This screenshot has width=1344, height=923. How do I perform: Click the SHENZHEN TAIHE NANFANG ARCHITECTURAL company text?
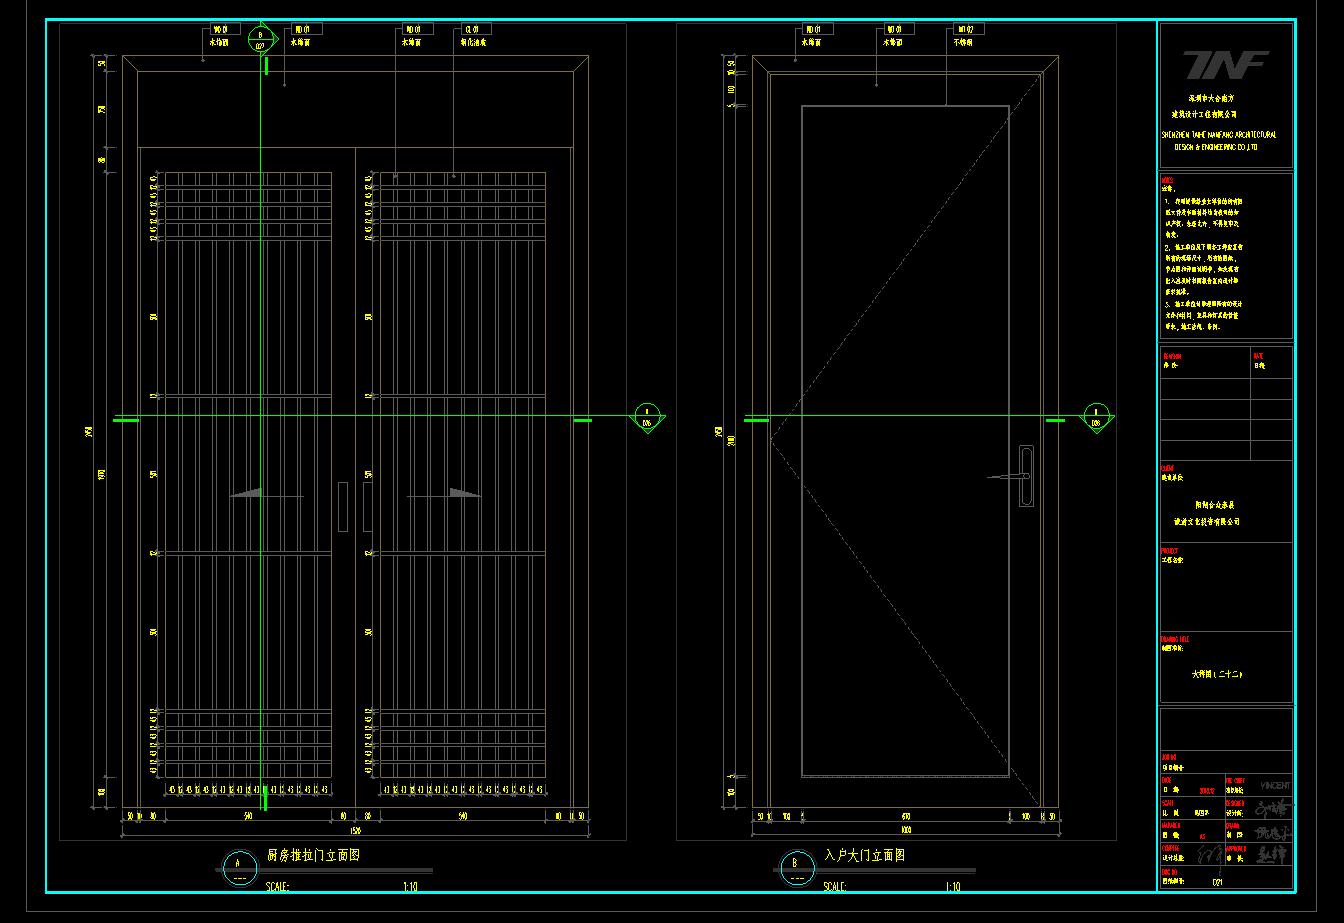1218,134
